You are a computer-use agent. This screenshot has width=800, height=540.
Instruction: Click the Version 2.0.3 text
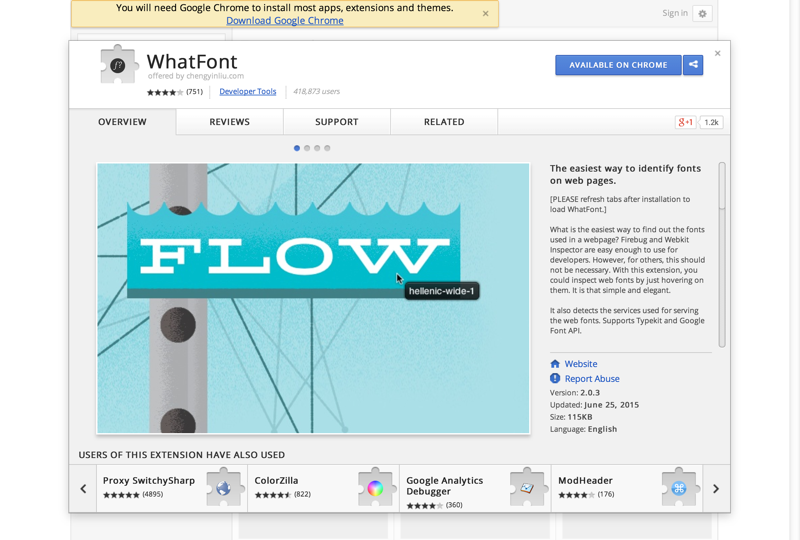pos(574,392)
